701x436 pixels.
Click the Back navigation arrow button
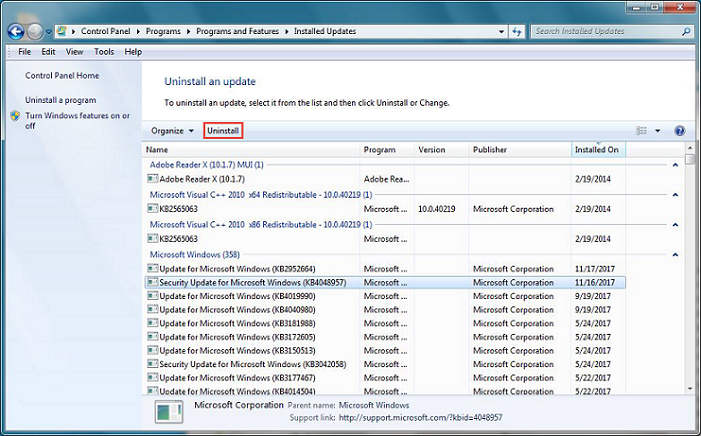point(18,31)
